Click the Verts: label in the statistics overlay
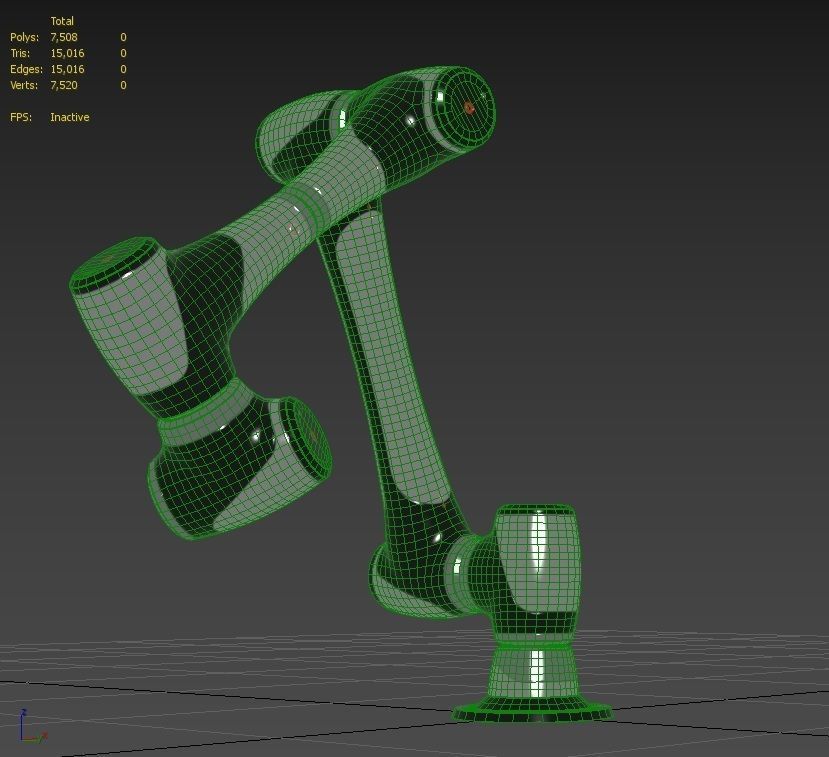829x757 pixels. coord(24,85)
